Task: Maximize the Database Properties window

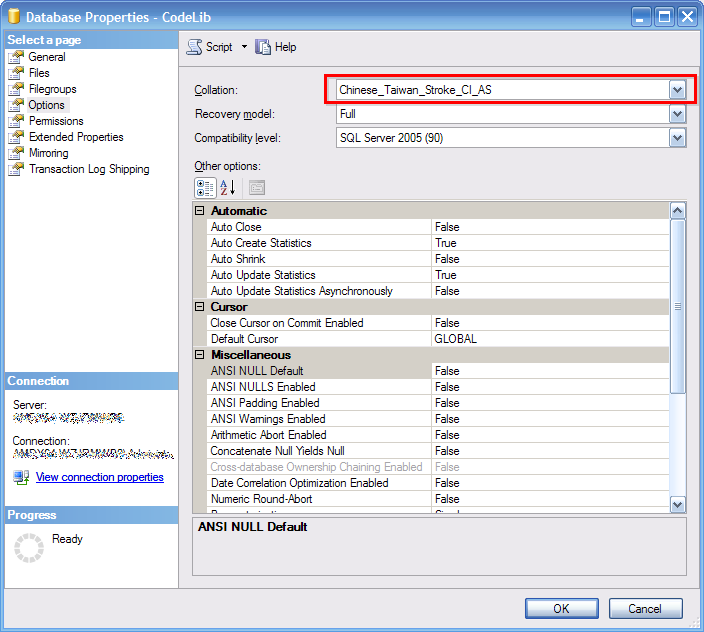Action: pos(664,17)
